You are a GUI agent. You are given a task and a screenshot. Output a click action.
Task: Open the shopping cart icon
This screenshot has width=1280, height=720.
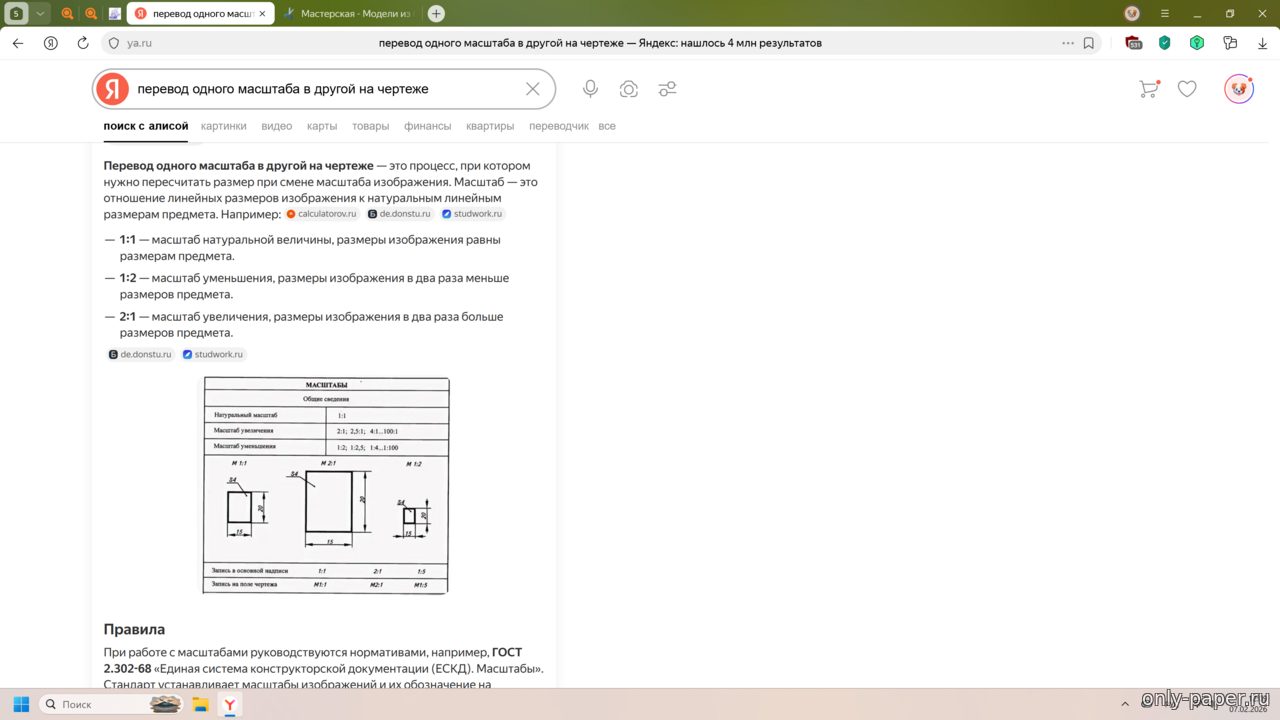coord(1149,89)
